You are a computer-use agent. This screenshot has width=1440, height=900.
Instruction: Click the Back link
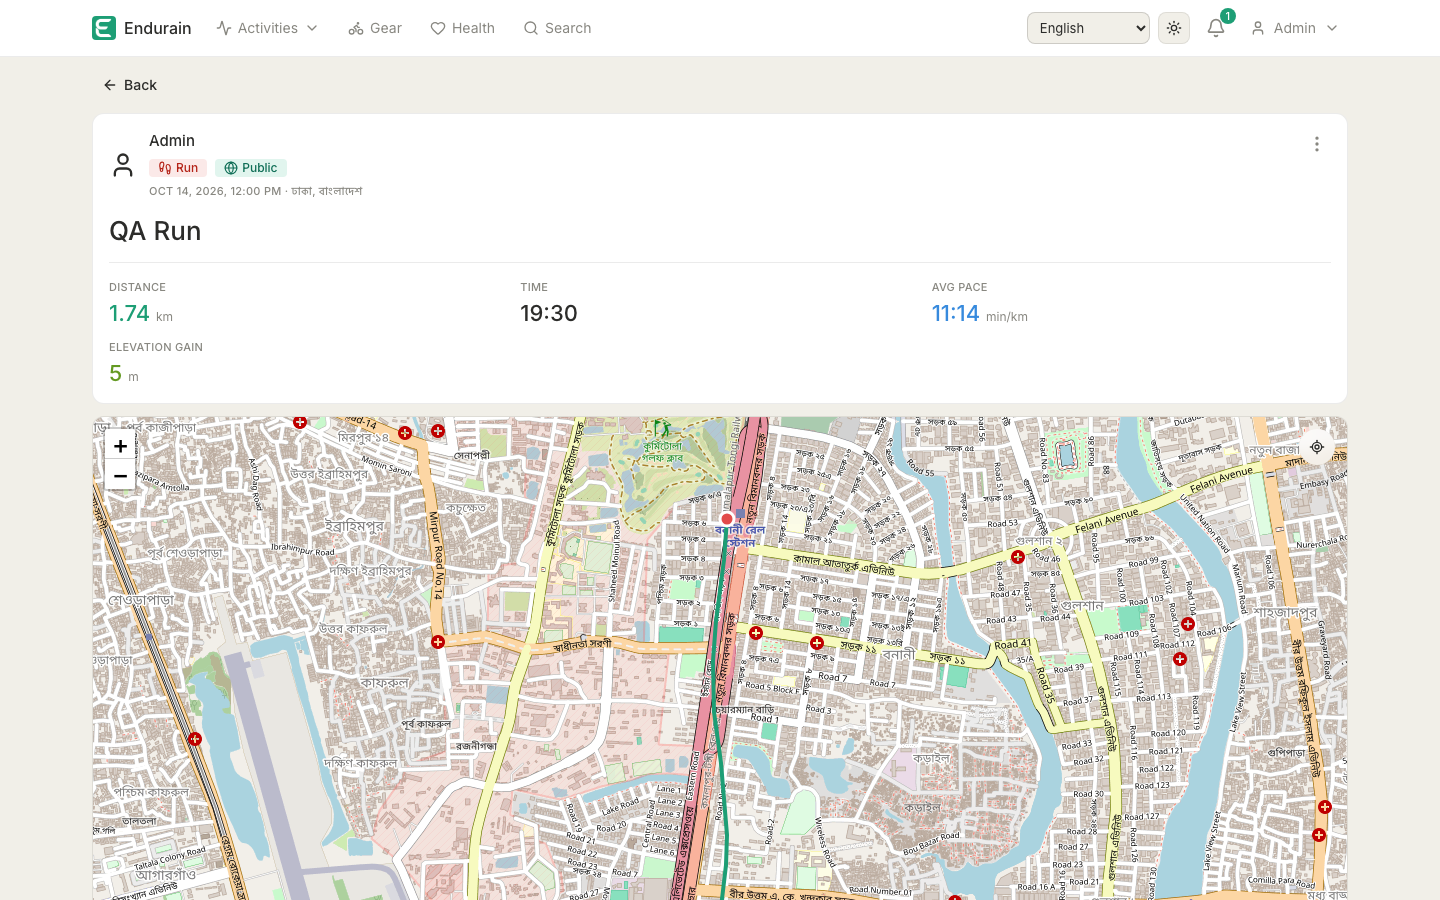(130, 85)
